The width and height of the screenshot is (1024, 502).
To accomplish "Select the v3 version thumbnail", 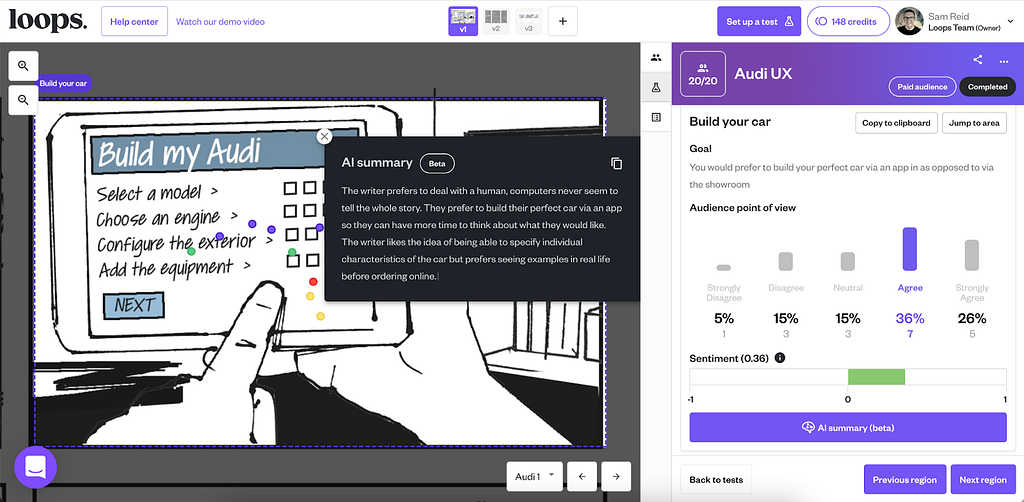I will click(x=528, y=21).
